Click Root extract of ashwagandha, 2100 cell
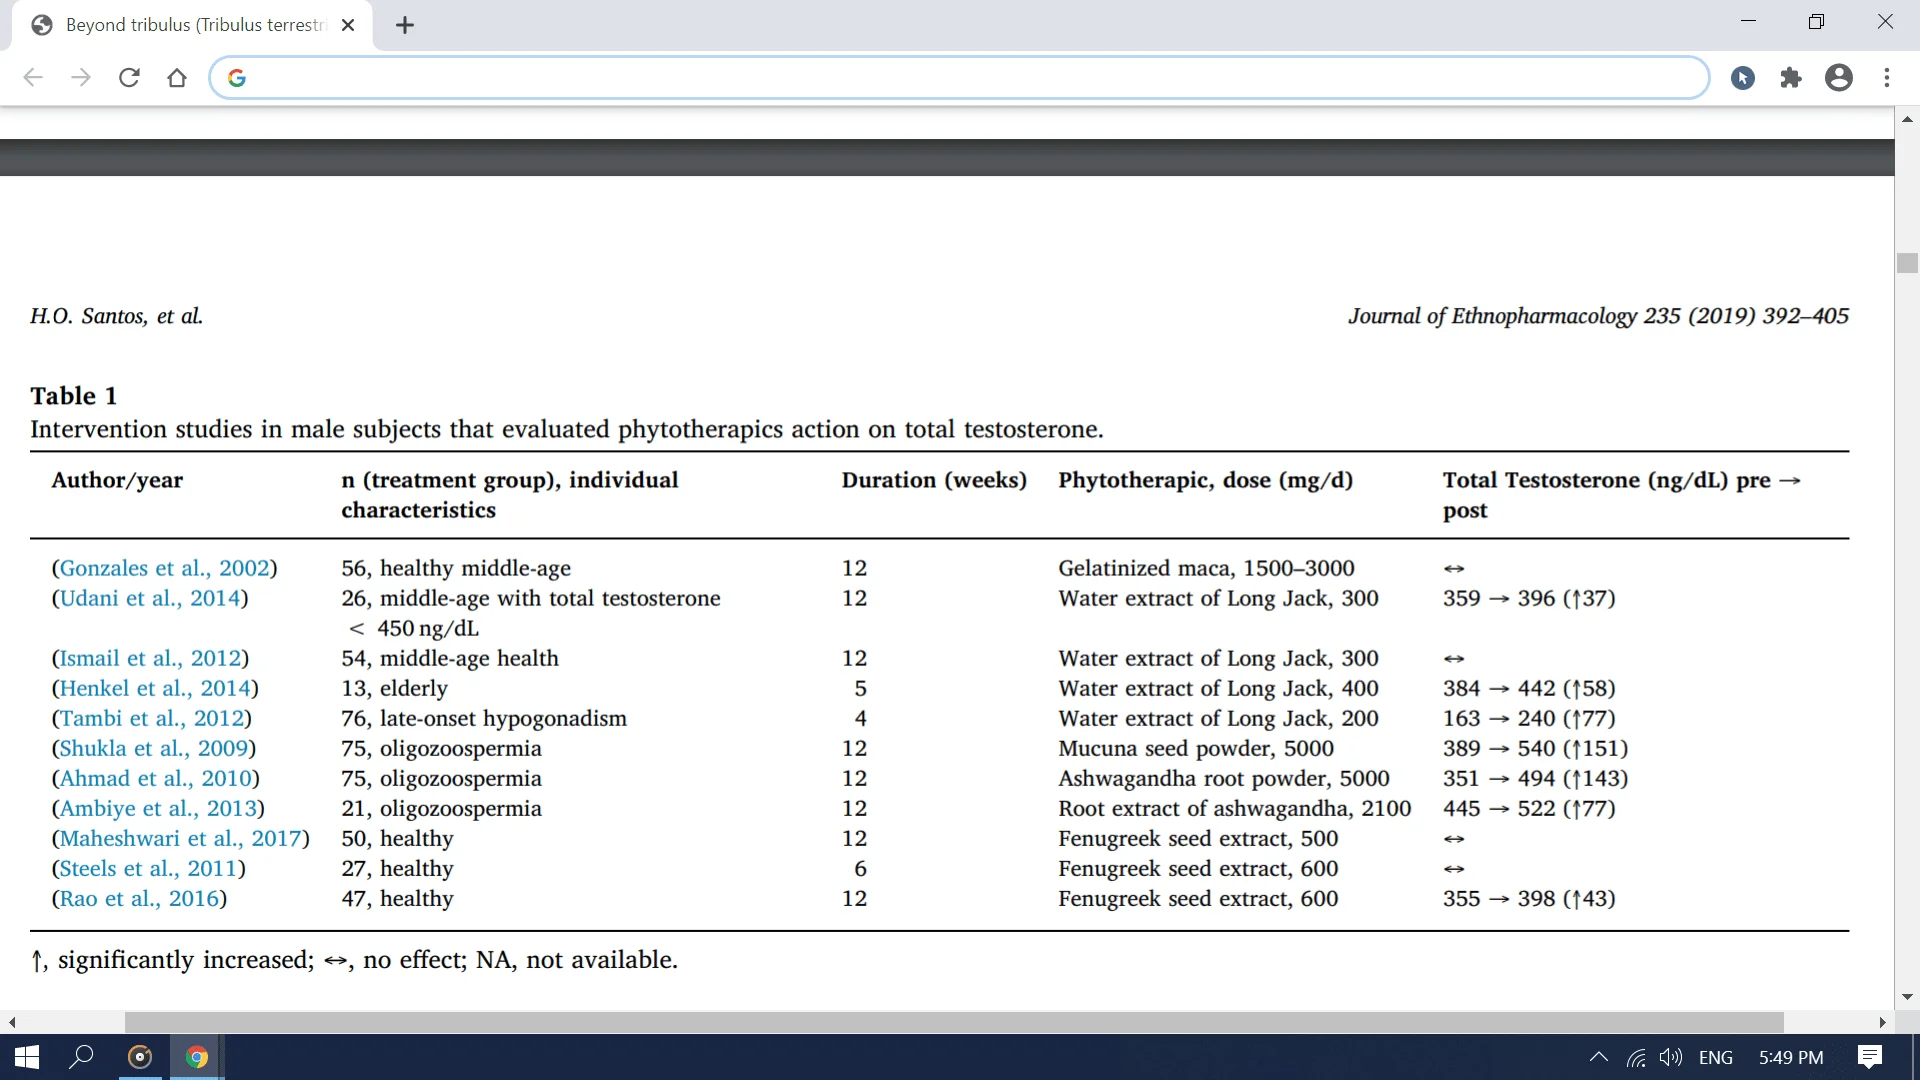The height and width of the screenshot is (1080, 1920). pyautogui.click(x=1235, y=808)
